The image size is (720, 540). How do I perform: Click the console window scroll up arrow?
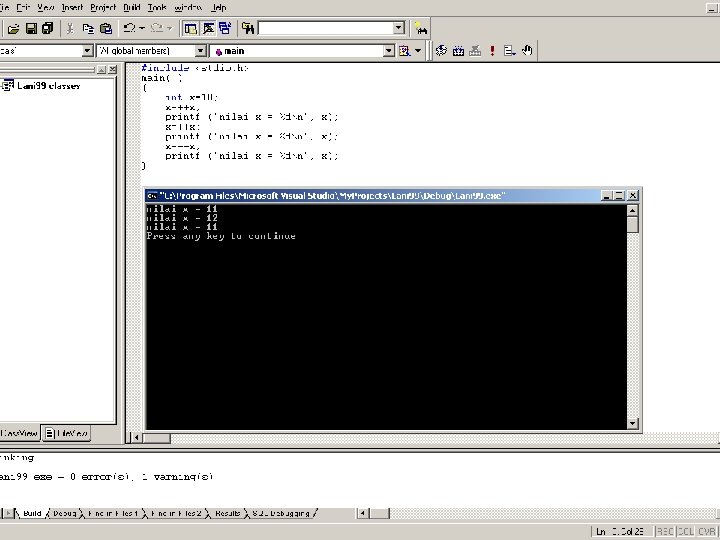(x=633, y=211)
